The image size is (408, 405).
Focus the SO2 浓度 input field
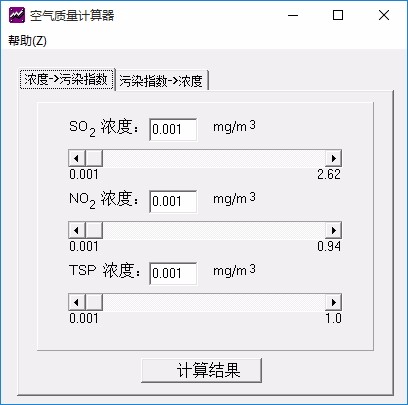tap(173, 130)
